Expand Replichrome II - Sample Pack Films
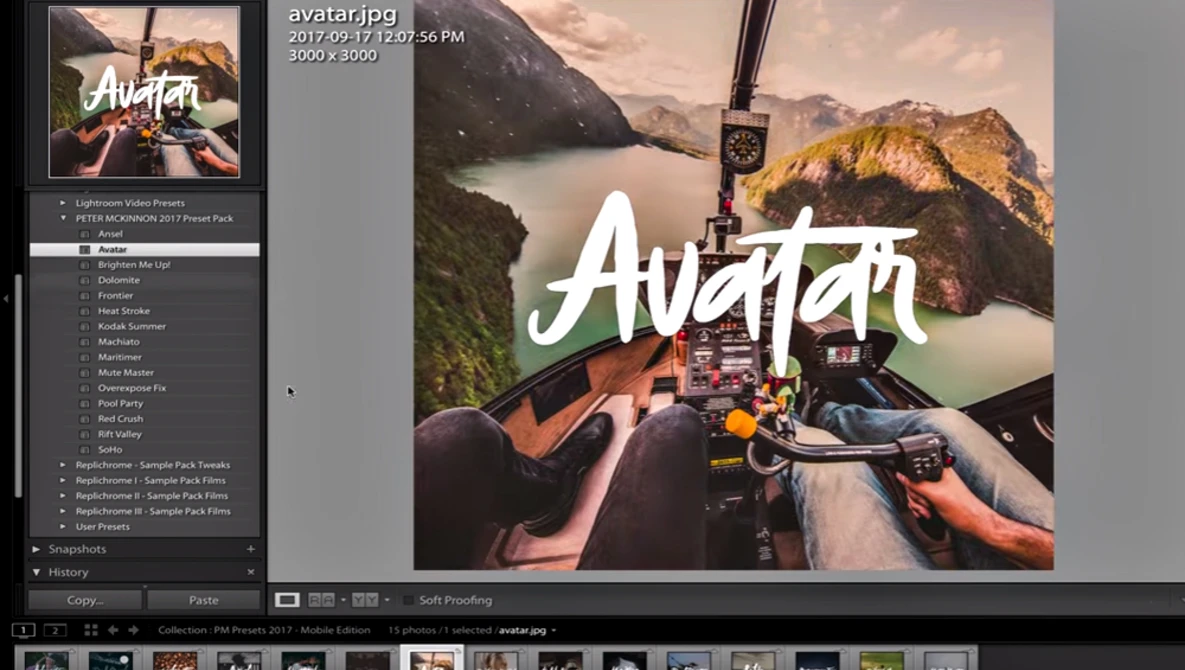This screenshot has width=1185, height=670. [63, 496]
